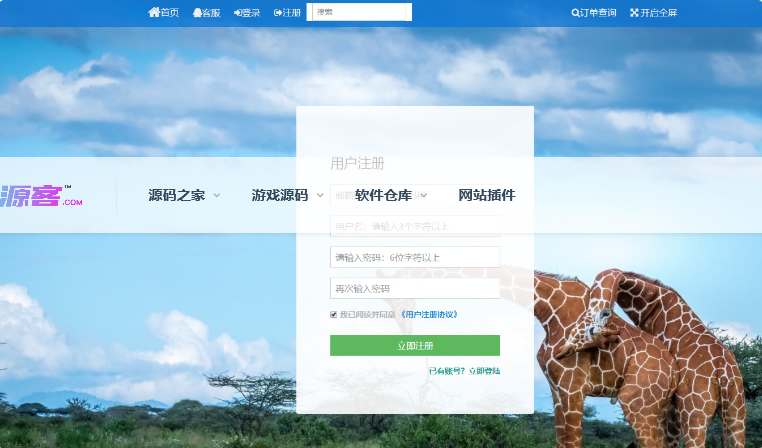Screen dimensions: 762x448
Task: Click the home icon in top bar
Action: pyautogui.click(x=154, y=12)
